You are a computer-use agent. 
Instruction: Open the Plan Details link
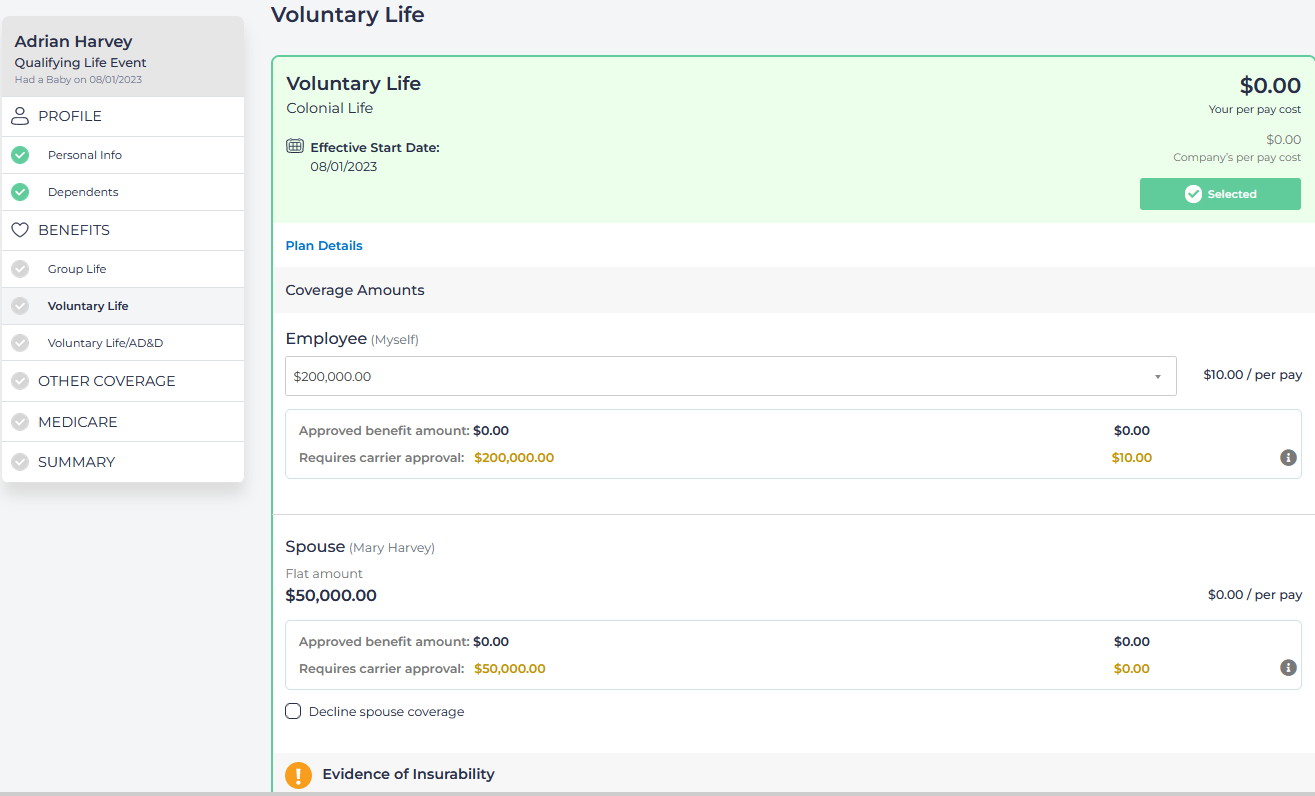324,246
